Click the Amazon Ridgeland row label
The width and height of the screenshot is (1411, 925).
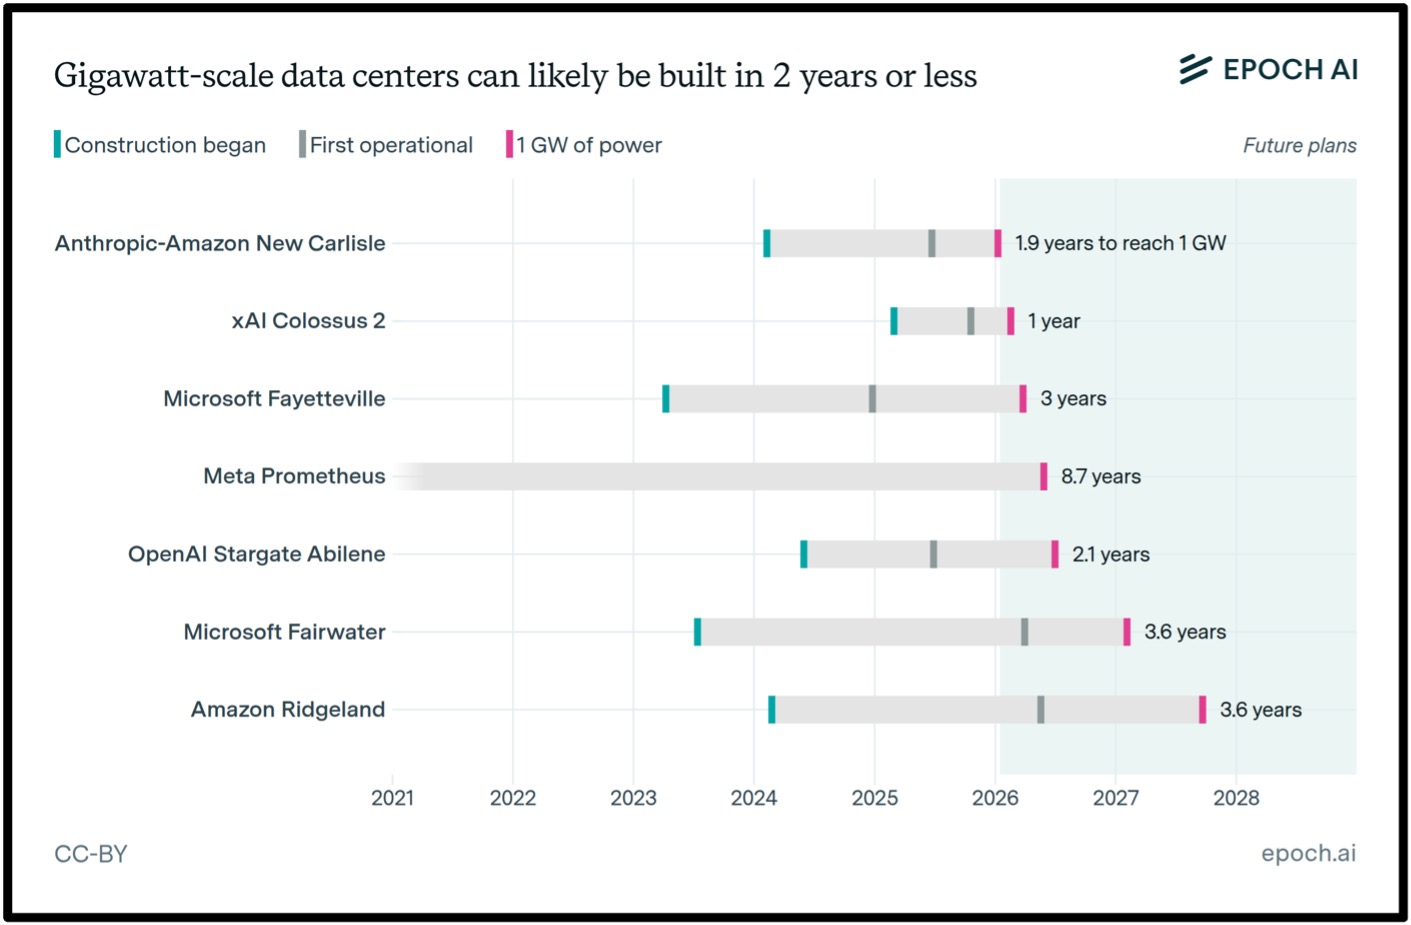[288, 710]
